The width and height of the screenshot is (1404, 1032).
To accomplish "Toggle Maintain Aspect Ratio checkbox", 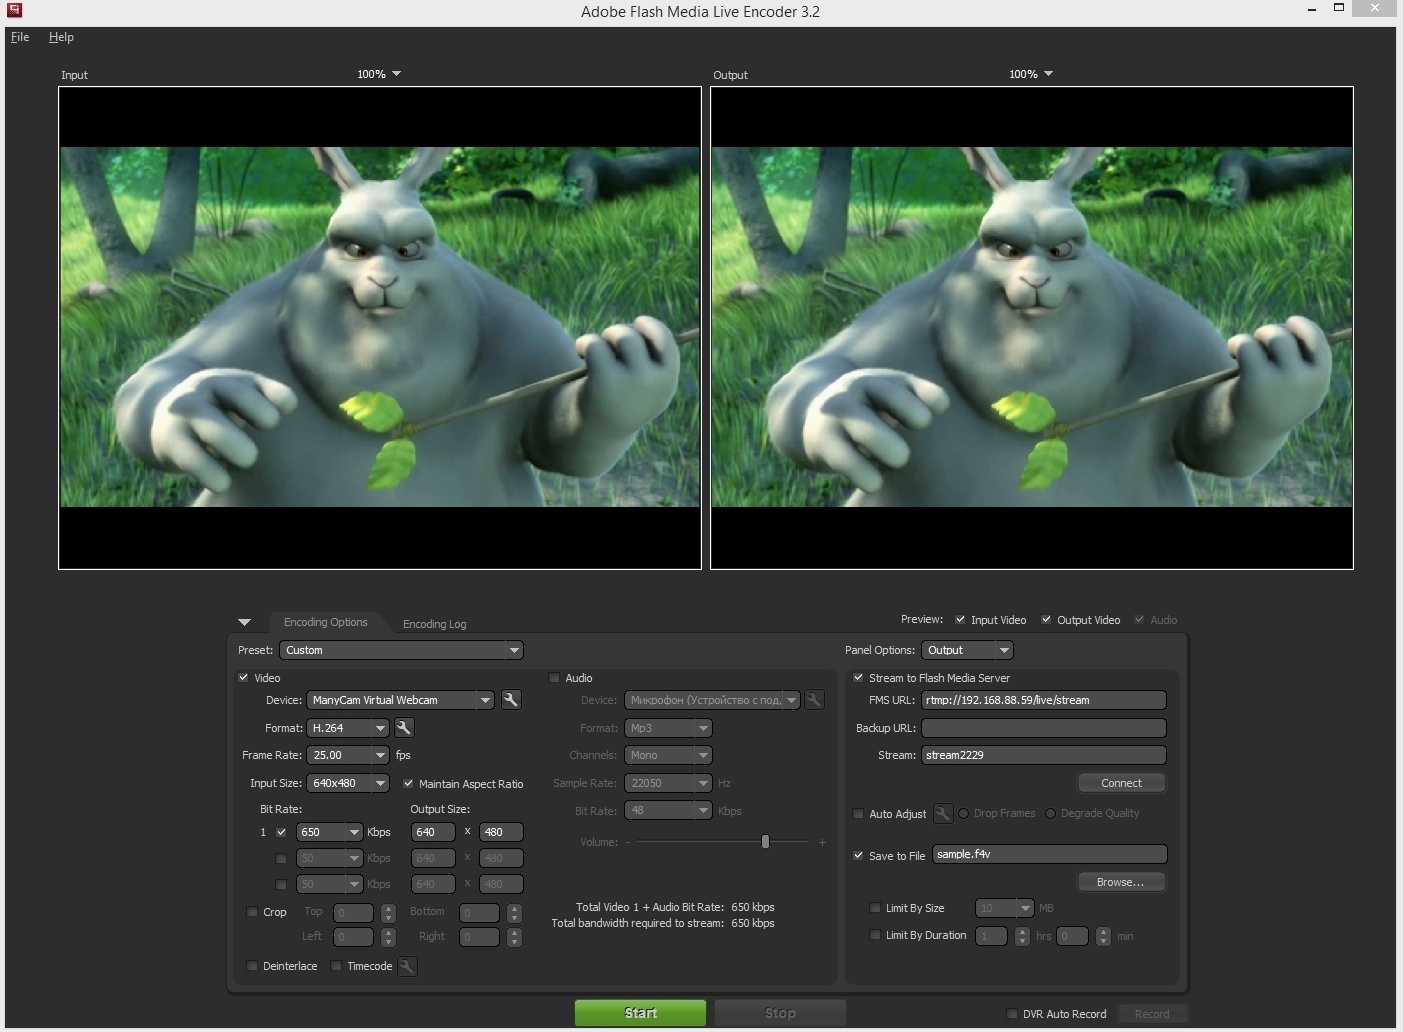I will tap(408, 784).
